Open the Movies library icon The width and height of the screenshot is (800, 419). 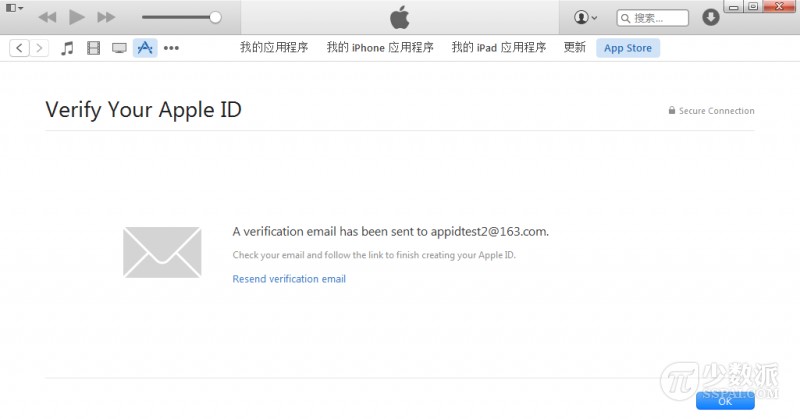pos(94,48)
